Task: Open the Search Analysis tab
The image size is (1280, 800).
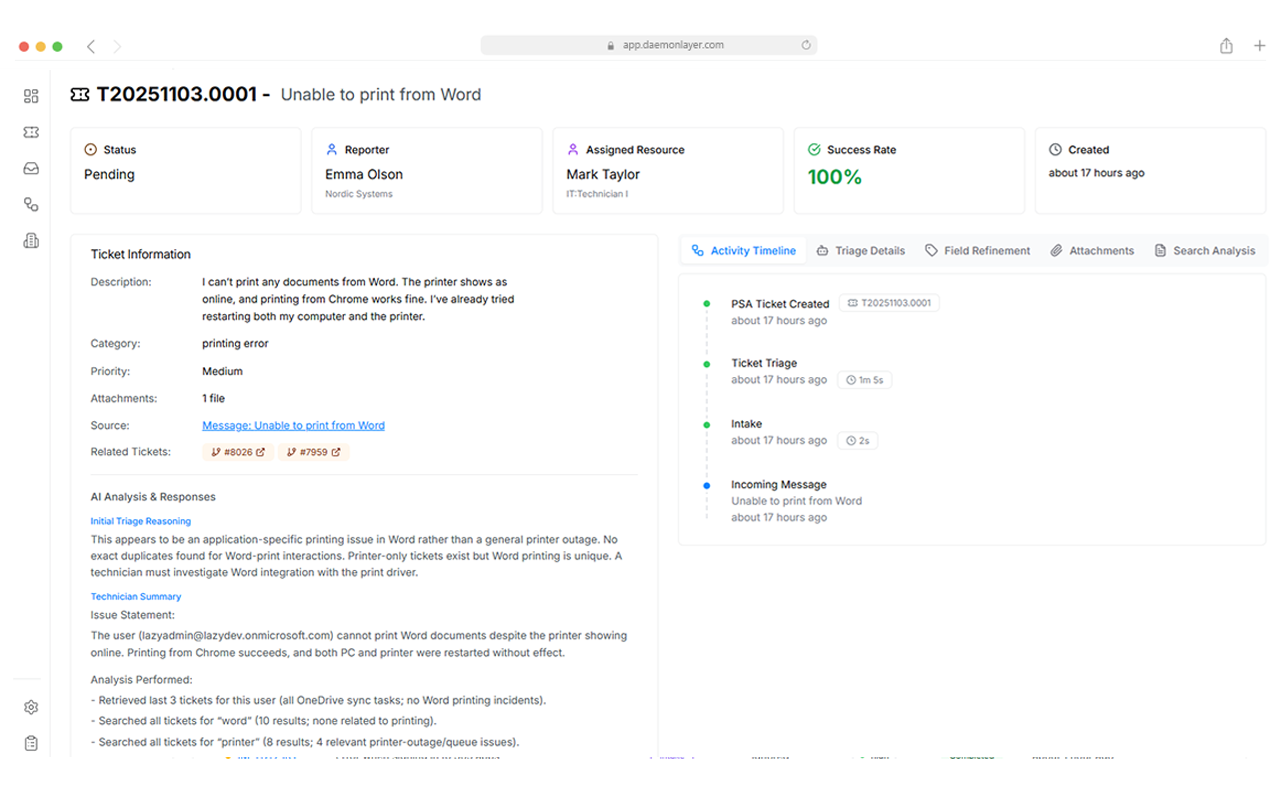Action: 1204,251
